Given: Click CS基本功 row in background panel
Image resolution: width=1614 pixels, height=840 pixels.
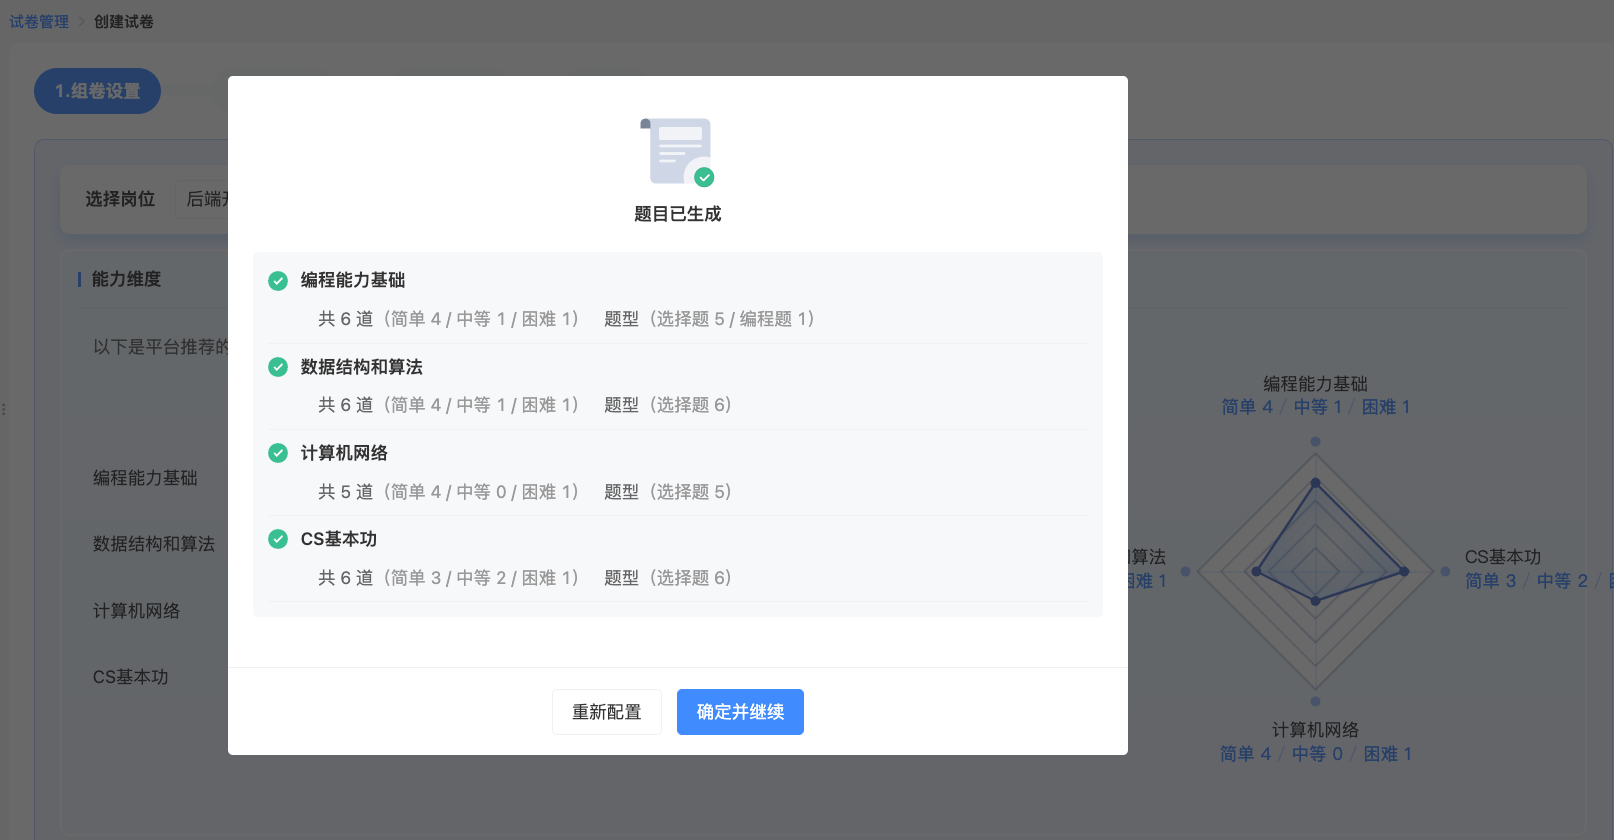Looking at the screenshot, I should coord(131,677).
